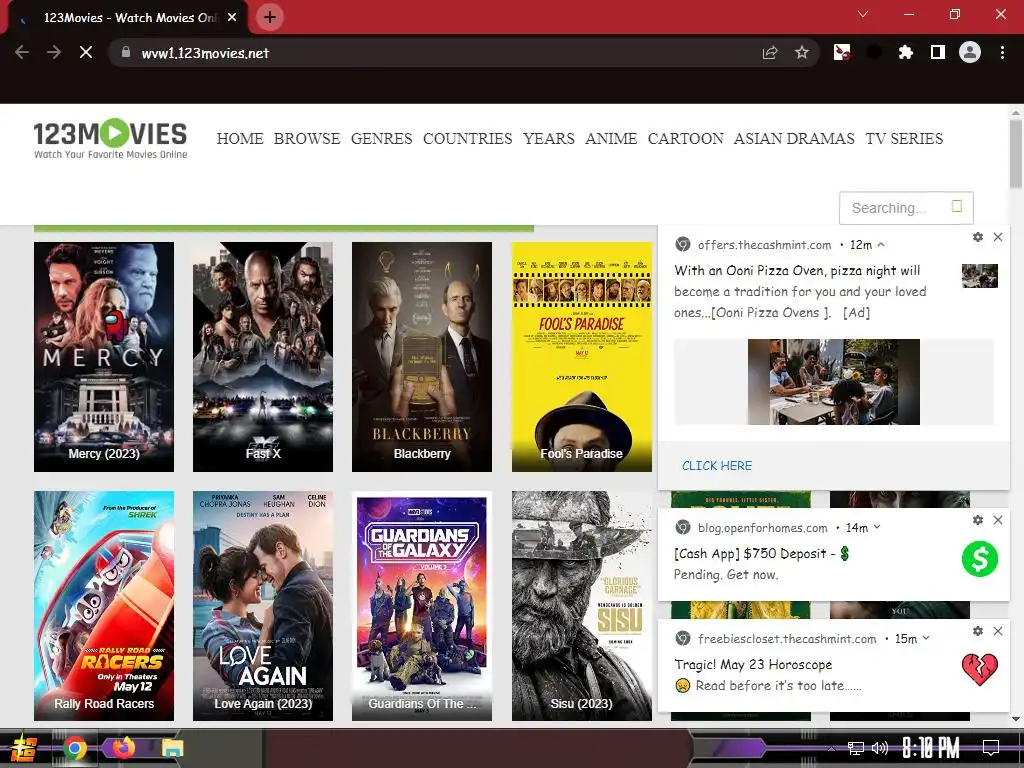This screenshot has width=1024, height=768.
Task: Click the Tragic! May 23 Horoscope text
Action: pos(753,664)
